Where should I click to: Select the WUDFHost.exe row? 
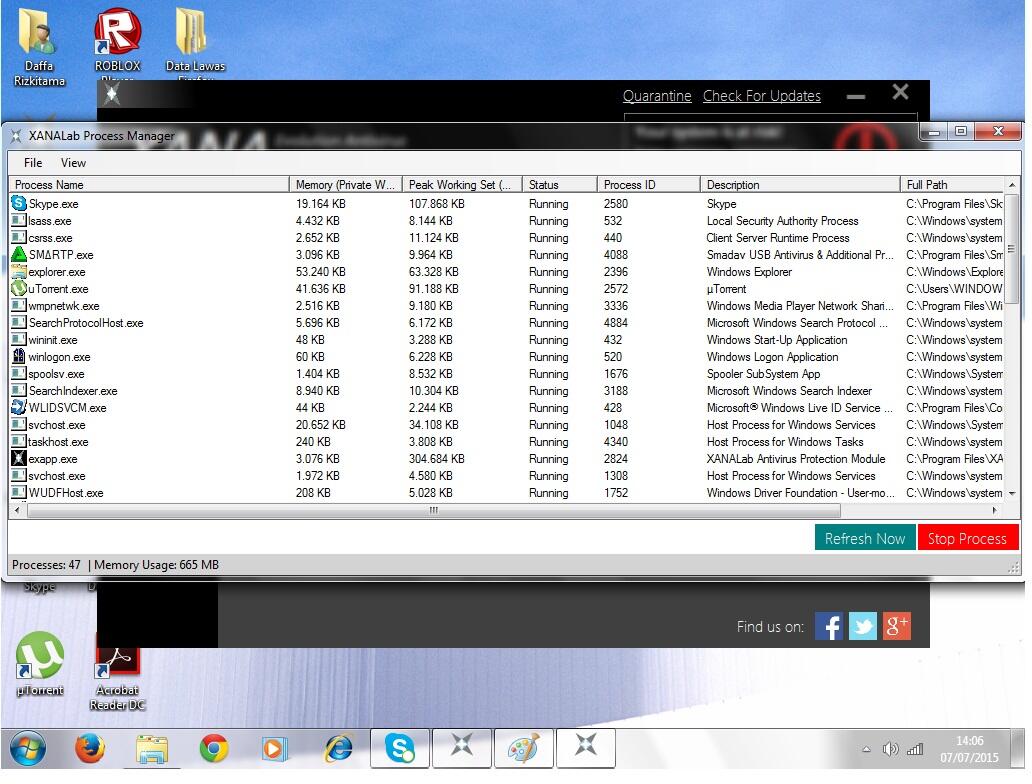[507, 492]
